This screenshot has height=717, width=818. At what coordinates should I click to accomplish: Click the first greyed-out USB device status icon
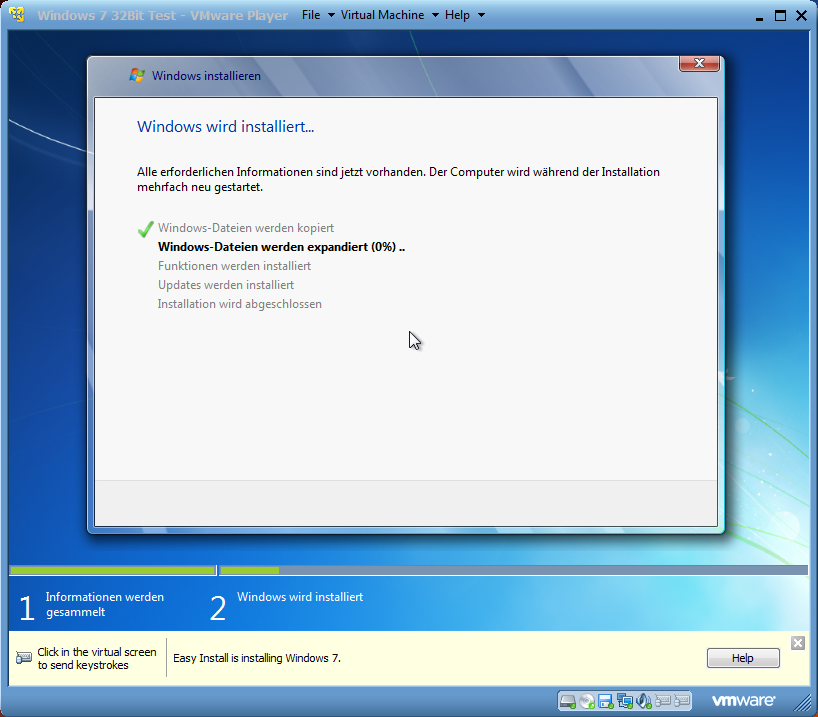pos(663,701)
